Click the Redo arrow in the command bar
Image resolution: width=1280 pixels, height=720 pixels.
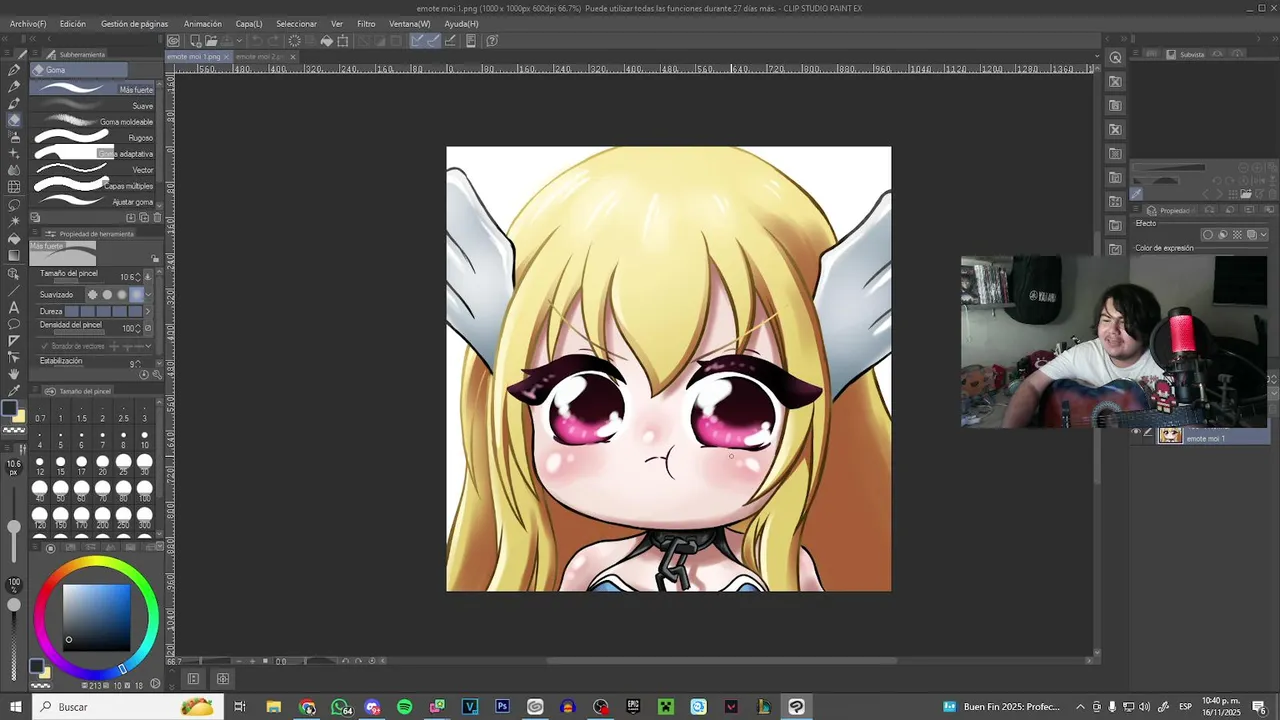point(274,41)
